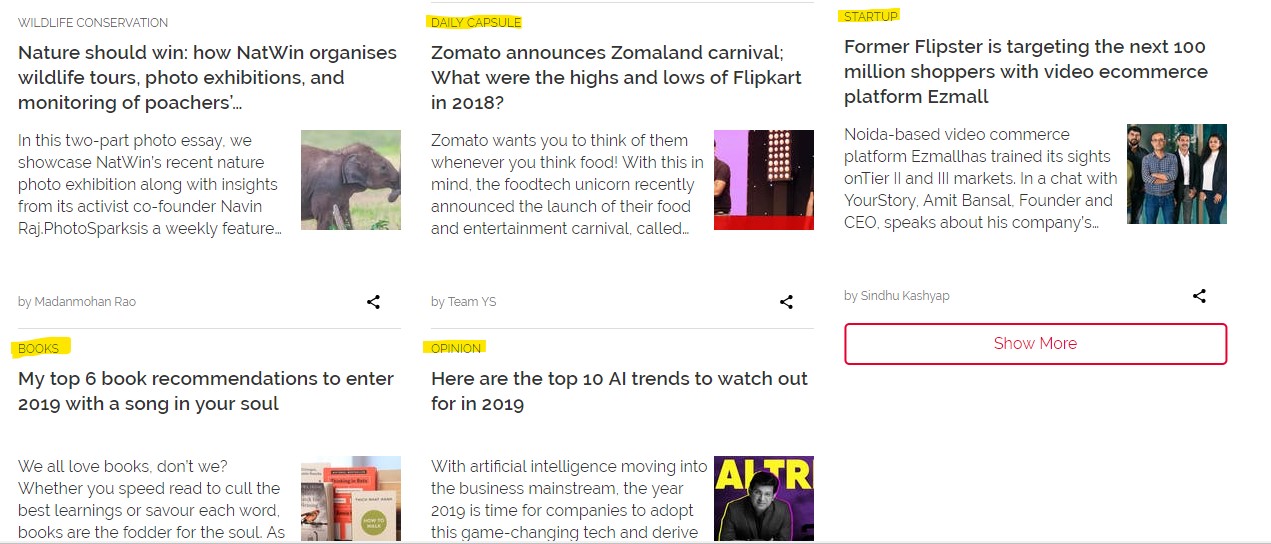Image resolution: width=1271 pixels, height=544 pixels.
Task: Share the Zomato Zomaland article
Action: coord(786,302)
